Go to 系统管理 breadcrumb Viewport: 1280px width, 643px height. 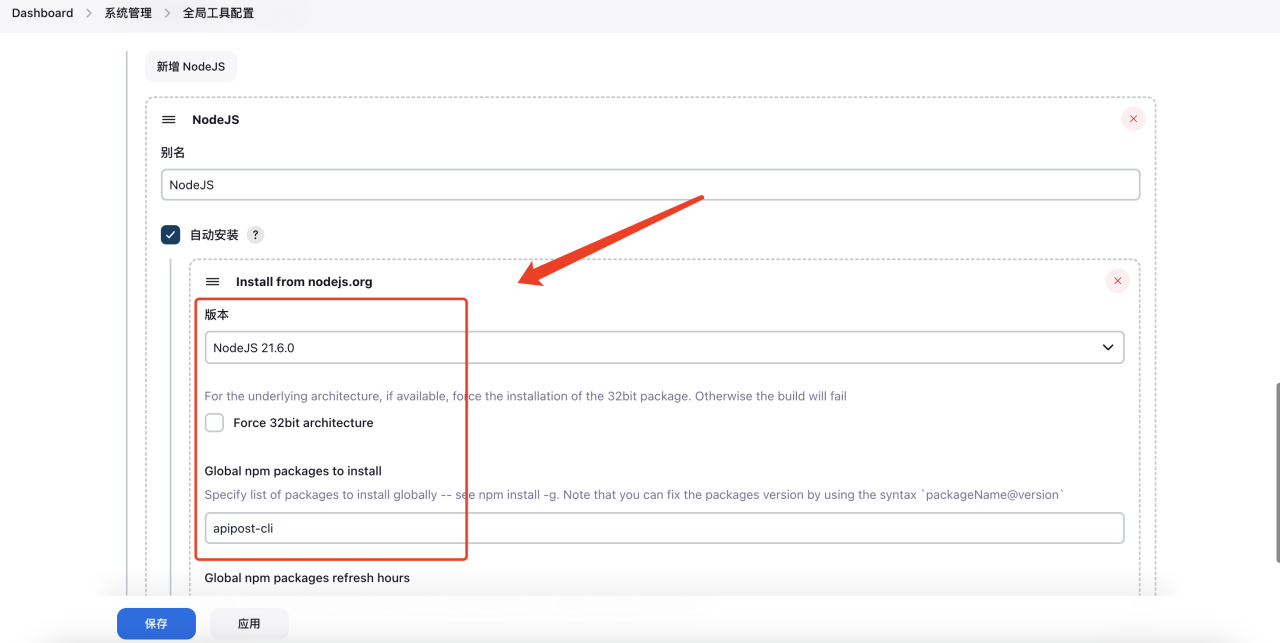tap(128, 13)
